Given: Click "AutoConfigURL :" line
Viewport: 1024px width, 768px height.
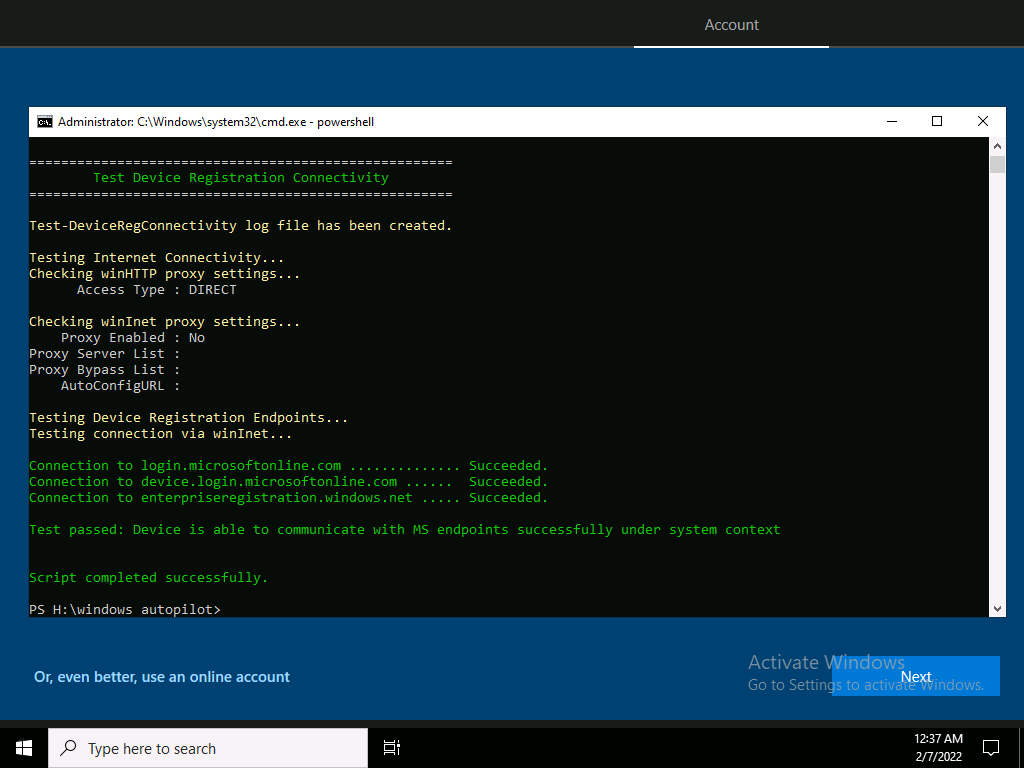Looking at the screenshot, I should point(120,385).
